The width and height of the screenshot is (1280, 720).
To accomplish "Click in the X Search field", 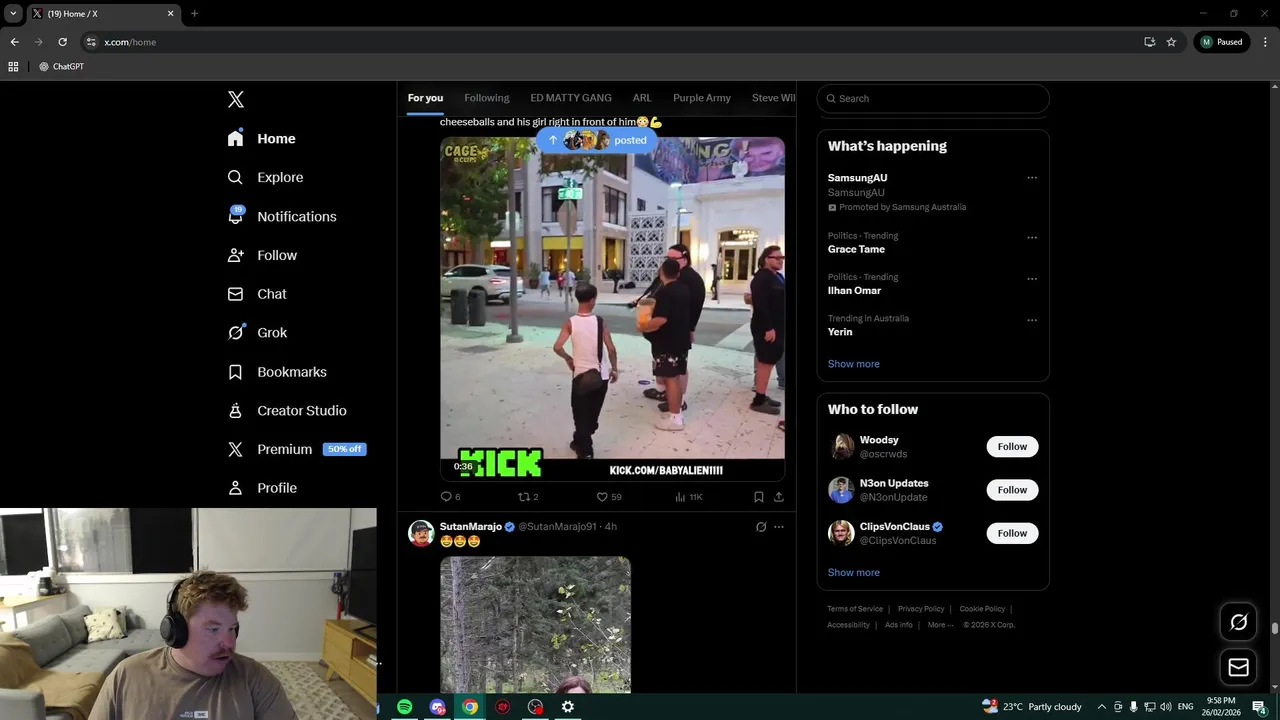I will [x=933, y=98].
